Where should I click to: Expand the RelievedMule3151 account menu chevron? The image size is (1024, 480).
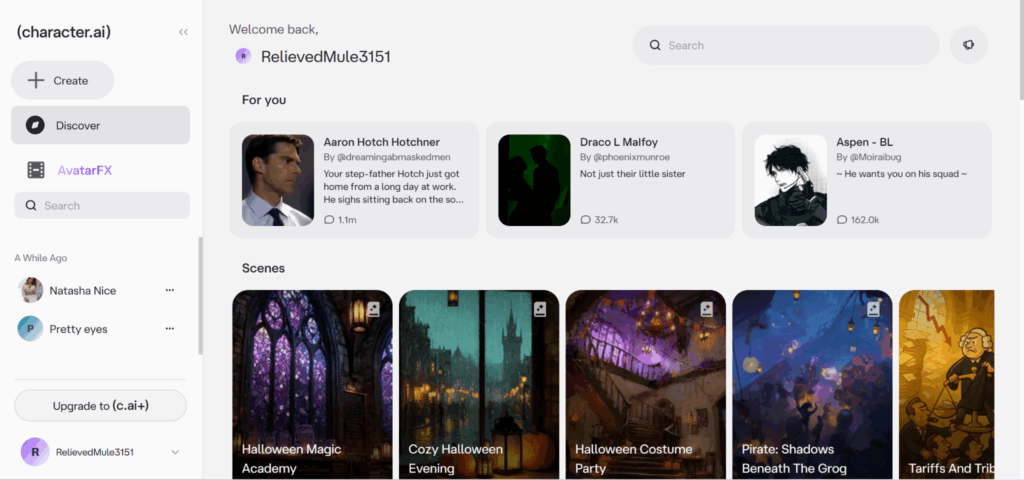pos(175,452)
